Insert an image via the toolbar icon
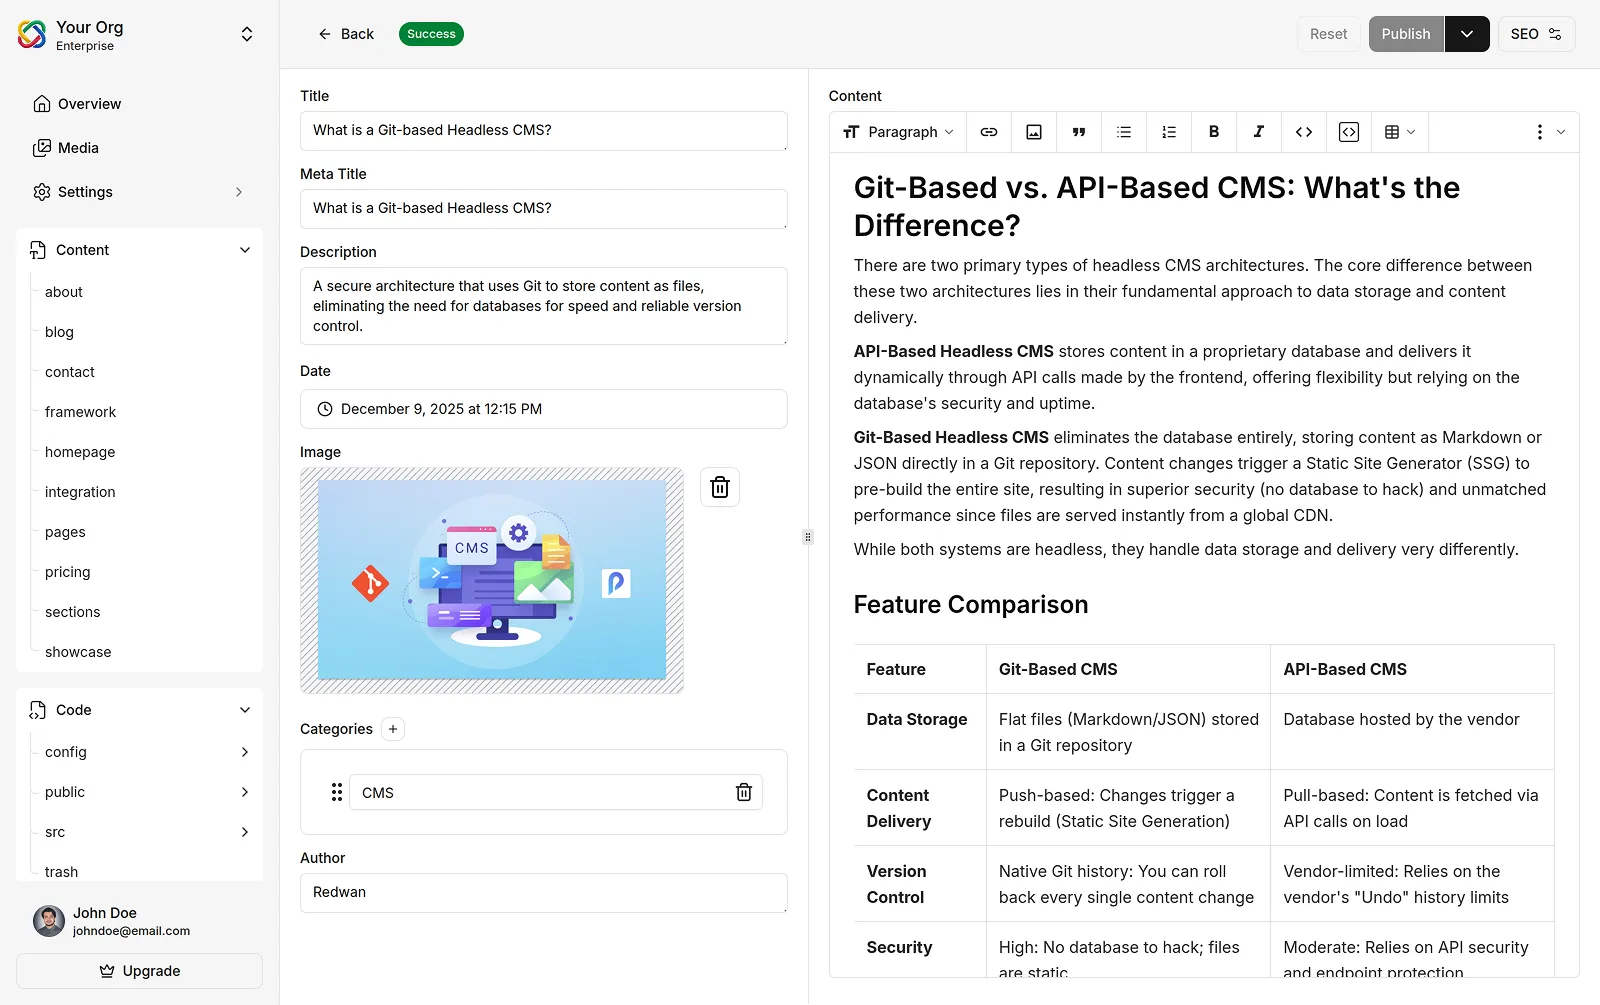Viewport: 1600px width, 1005px height. [1033, 131]
